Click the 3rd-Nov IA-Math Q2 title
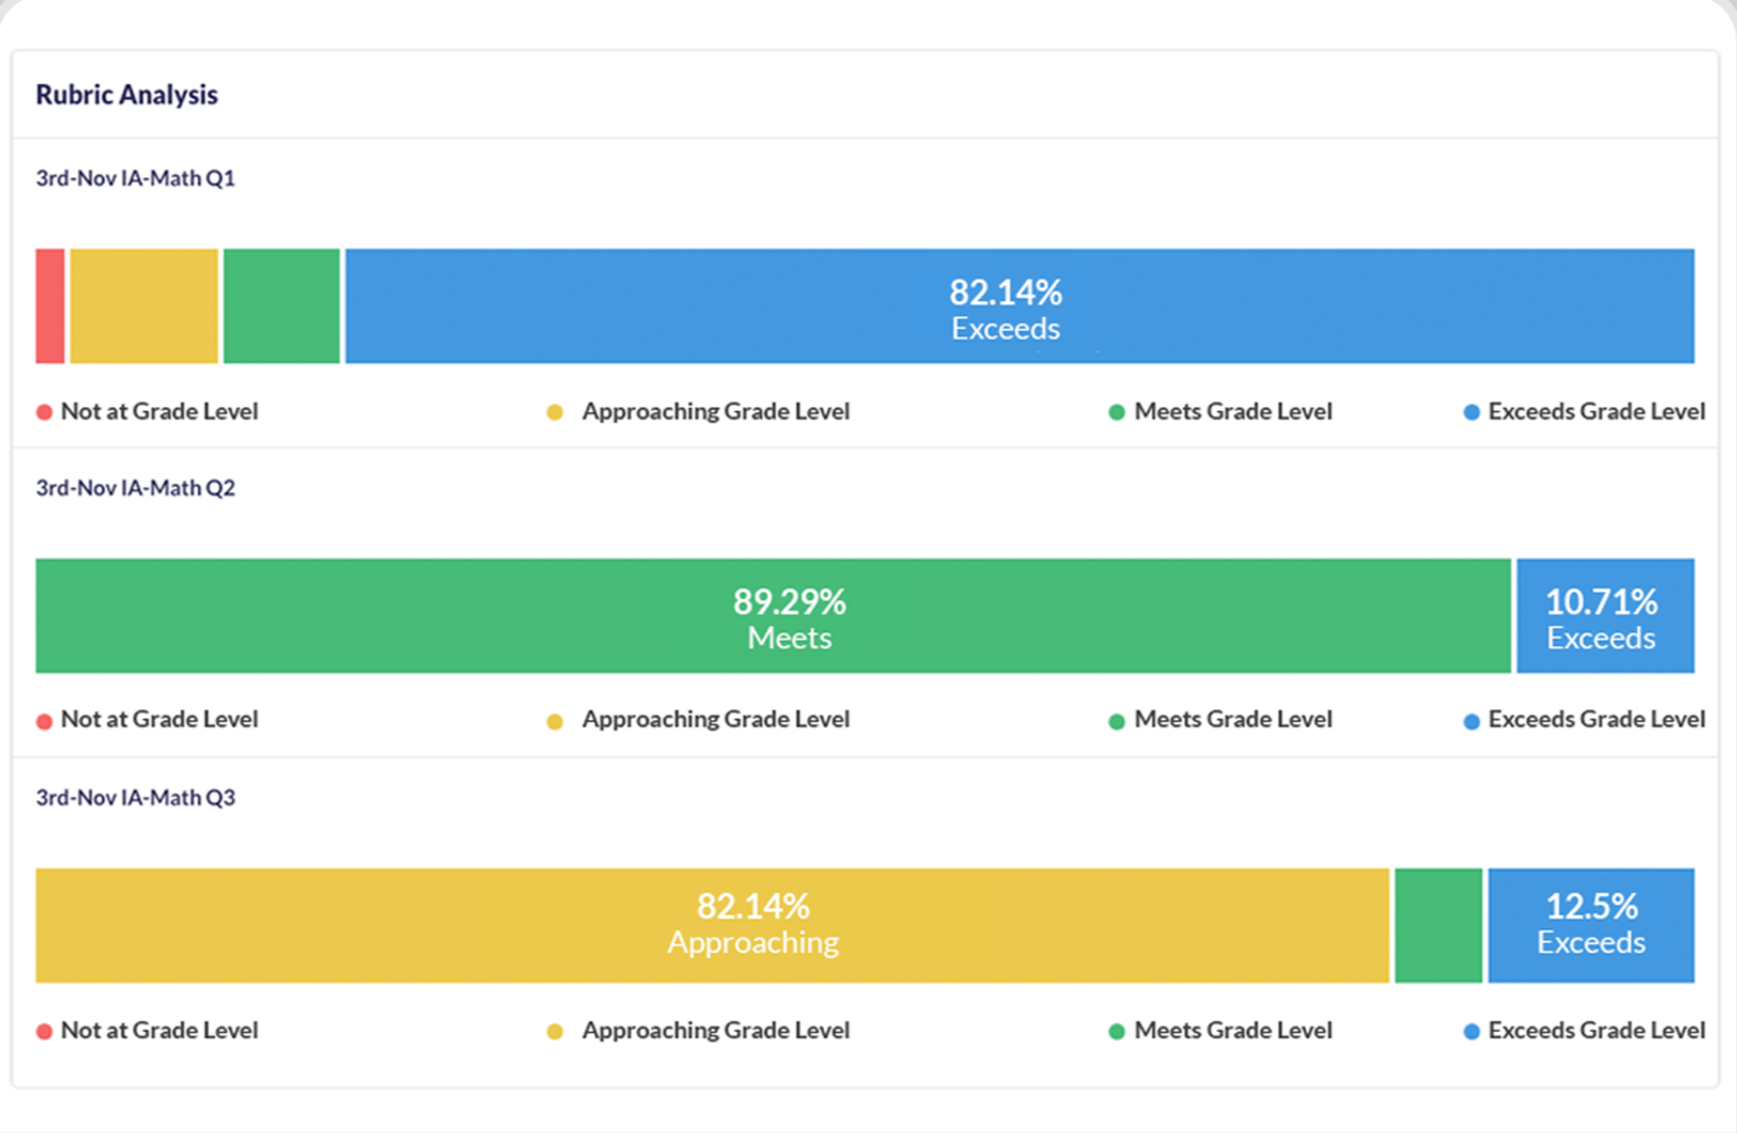Viewport: 1737px width, 1133px height. click(136, 488)
